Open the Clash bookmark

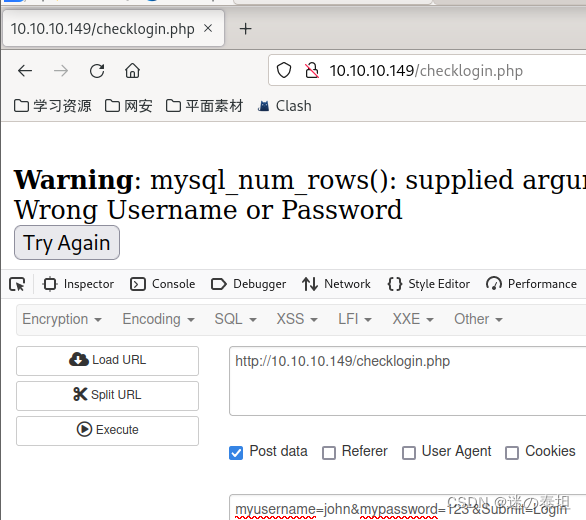click(x=285, y=106)
